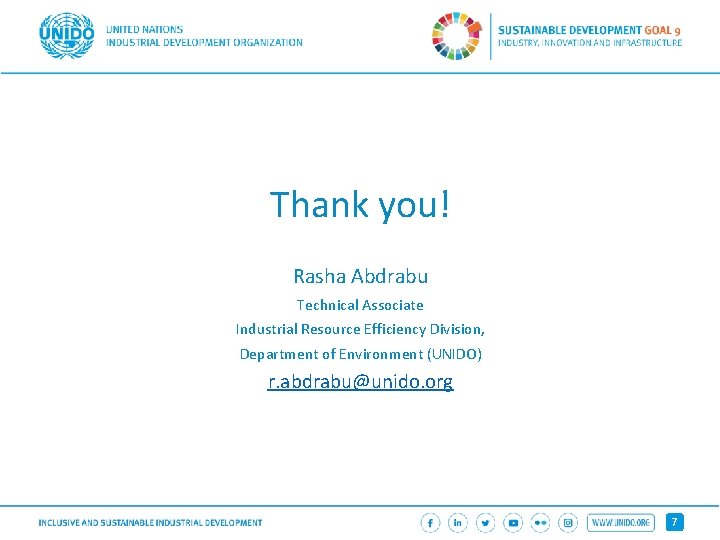
Task: Click the WWW.UNIDO.ORG button
Action: point(621,523)
